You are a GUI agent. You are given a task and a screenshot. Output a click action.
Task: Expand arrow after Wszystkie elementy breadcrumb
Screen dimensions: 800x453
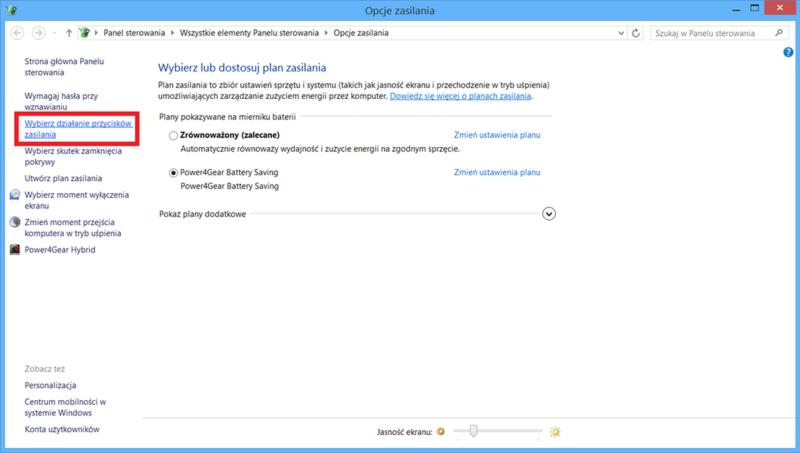click(x=326, y=33)
